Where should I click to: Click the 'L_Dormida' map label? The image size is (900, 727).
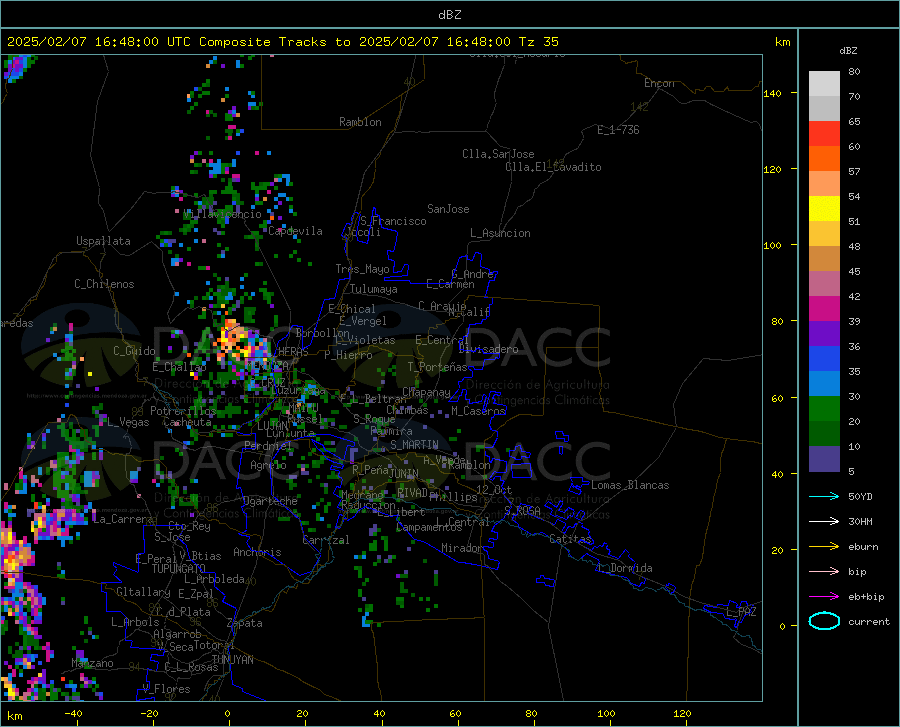(625, 568)
